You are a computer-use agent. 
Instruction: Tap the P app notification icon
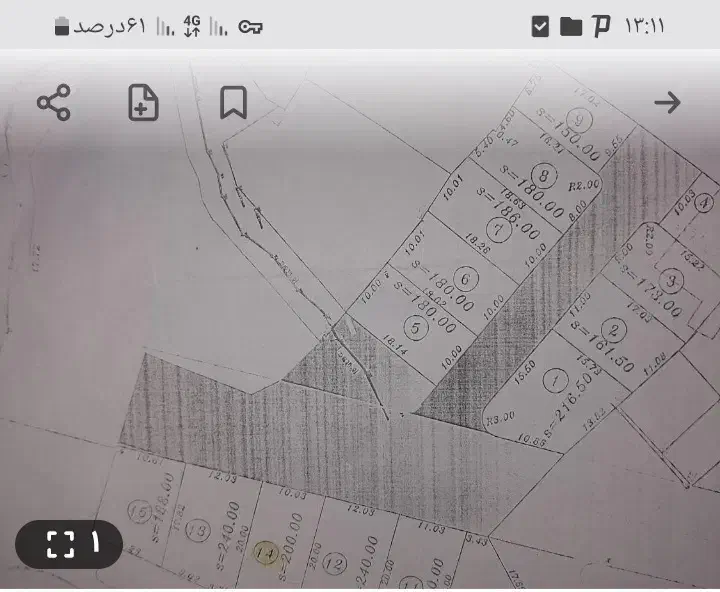click(x=601, y=26)
